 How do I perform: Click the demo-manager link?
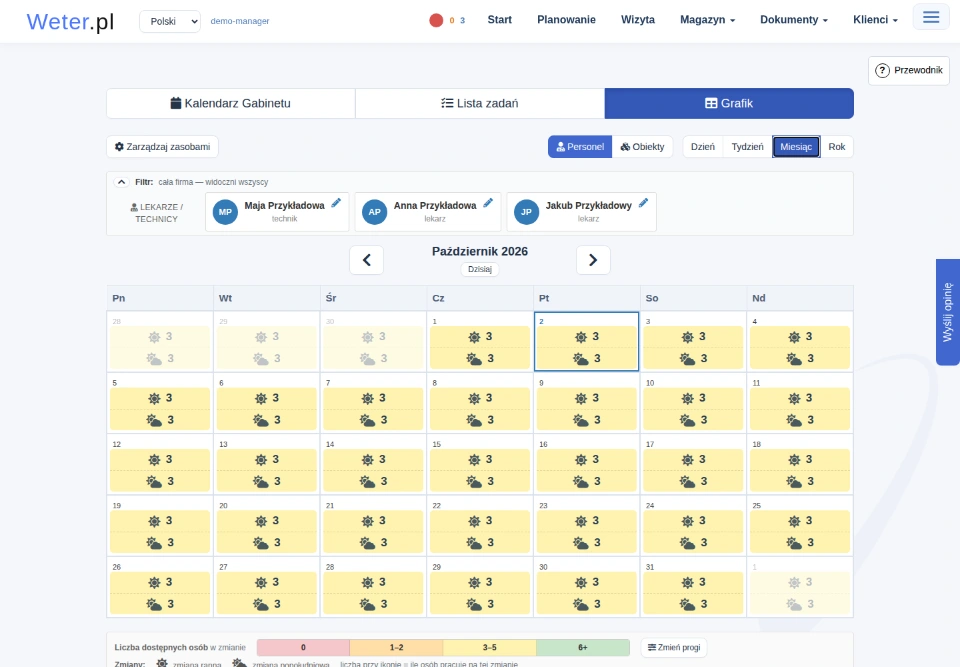click(240, 21)
